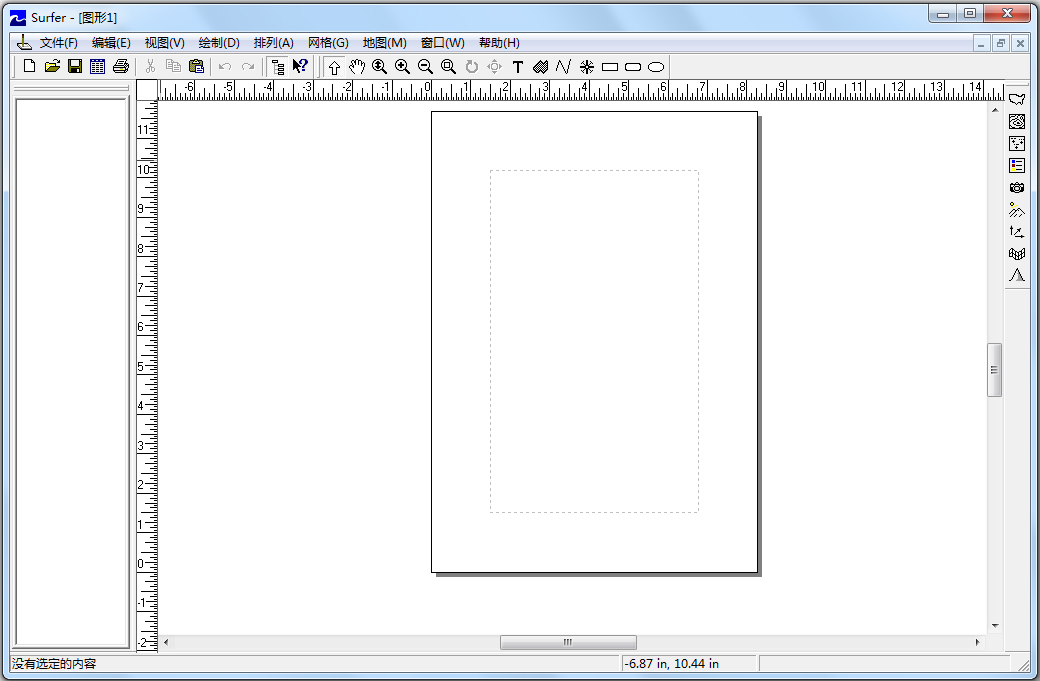The width and height of the screenshot is (1040, 681).
Task: Click the vertical scrollbar up arrow
Action: click(x=994, y=110)
